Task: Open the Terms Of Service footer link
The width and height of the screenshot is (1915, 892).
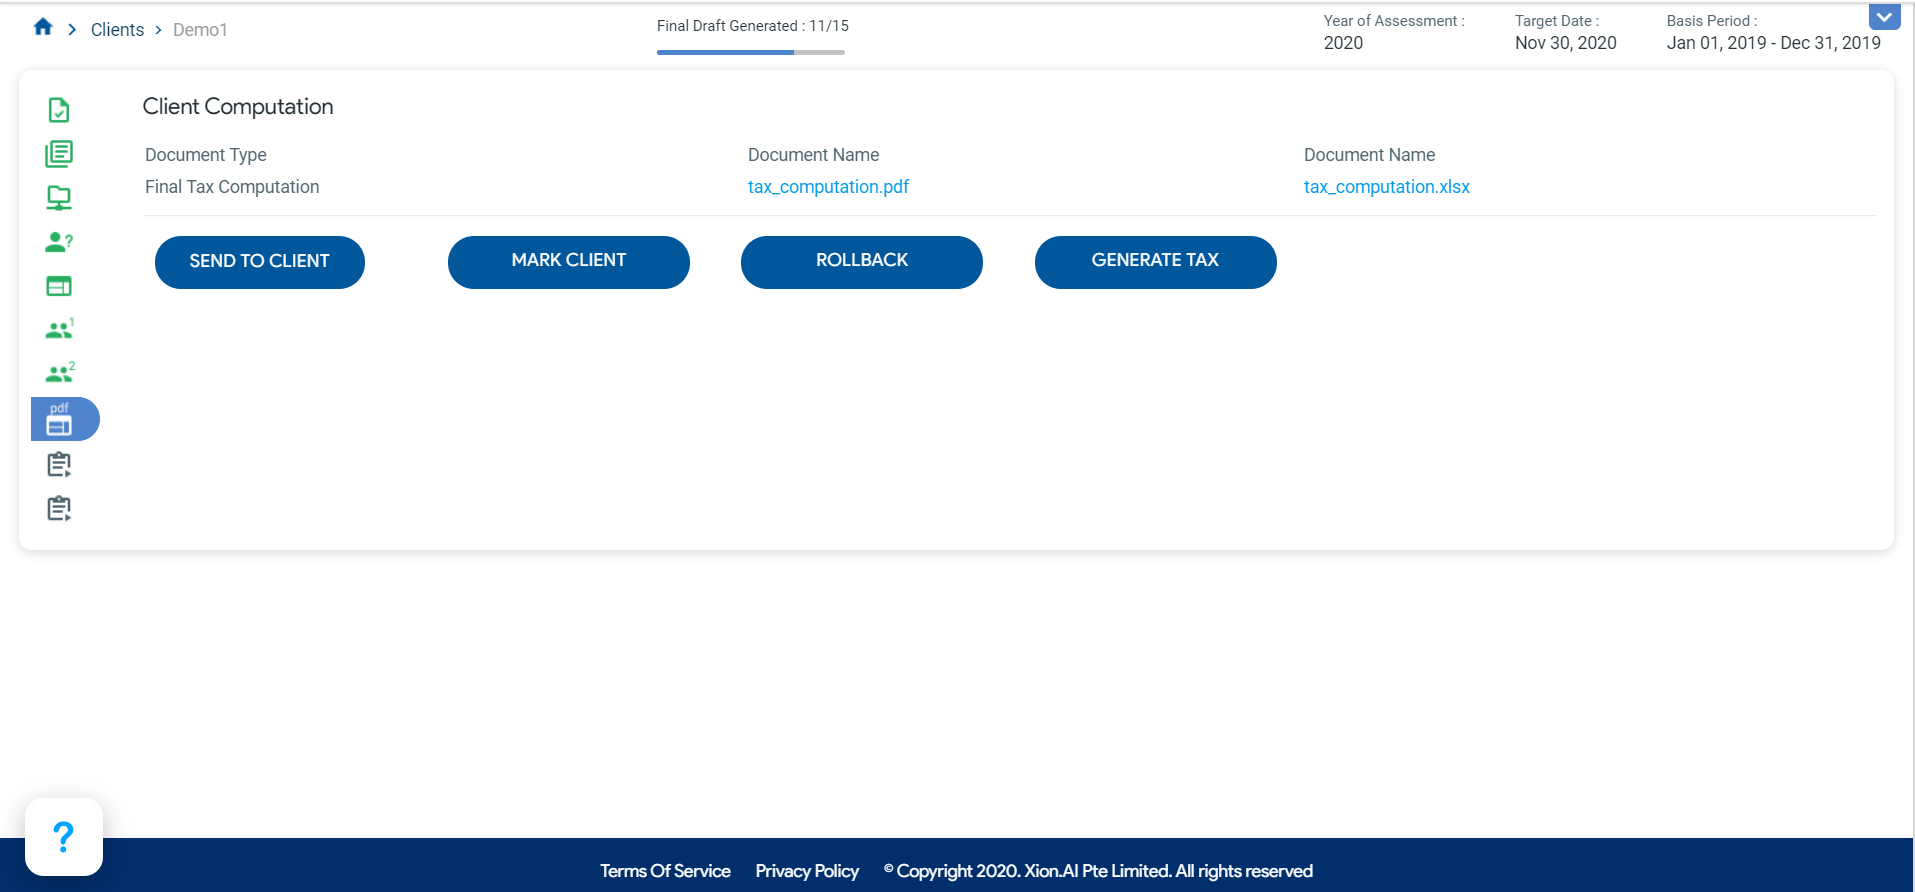Action: point(665,871)
